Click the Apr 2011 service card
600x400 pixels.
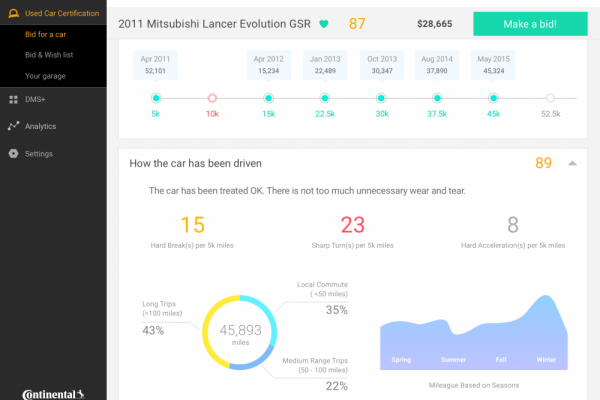(x=155, y=65)
